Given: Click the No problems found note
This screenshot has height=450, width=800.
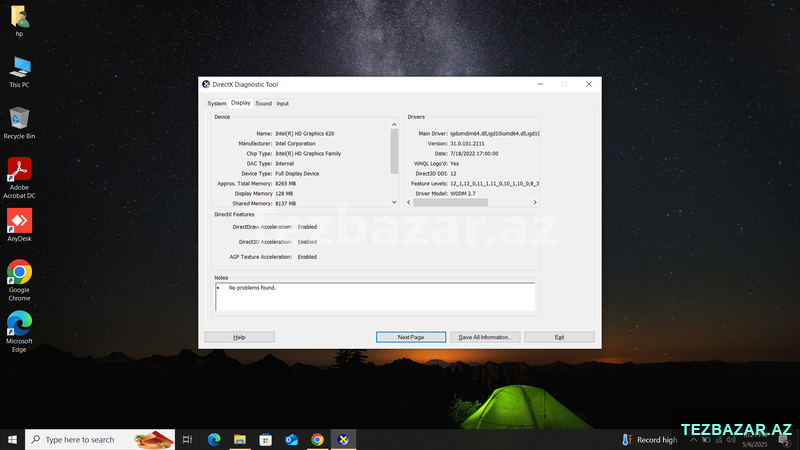Looking at the screenshot, I should [x=252, y=288].
